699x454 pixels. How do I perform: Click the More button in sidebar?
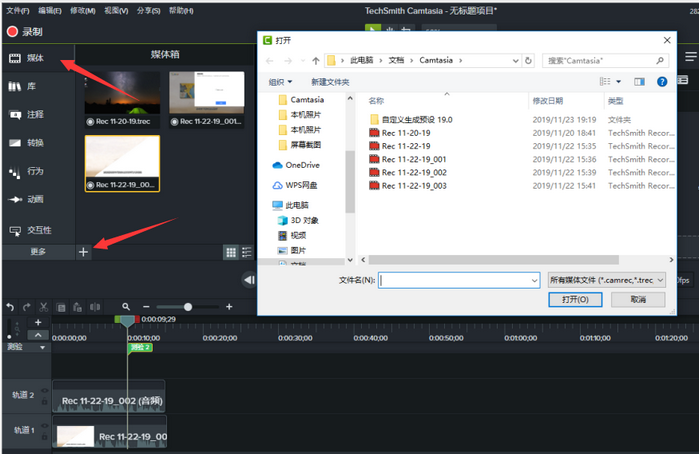point(38,252)
